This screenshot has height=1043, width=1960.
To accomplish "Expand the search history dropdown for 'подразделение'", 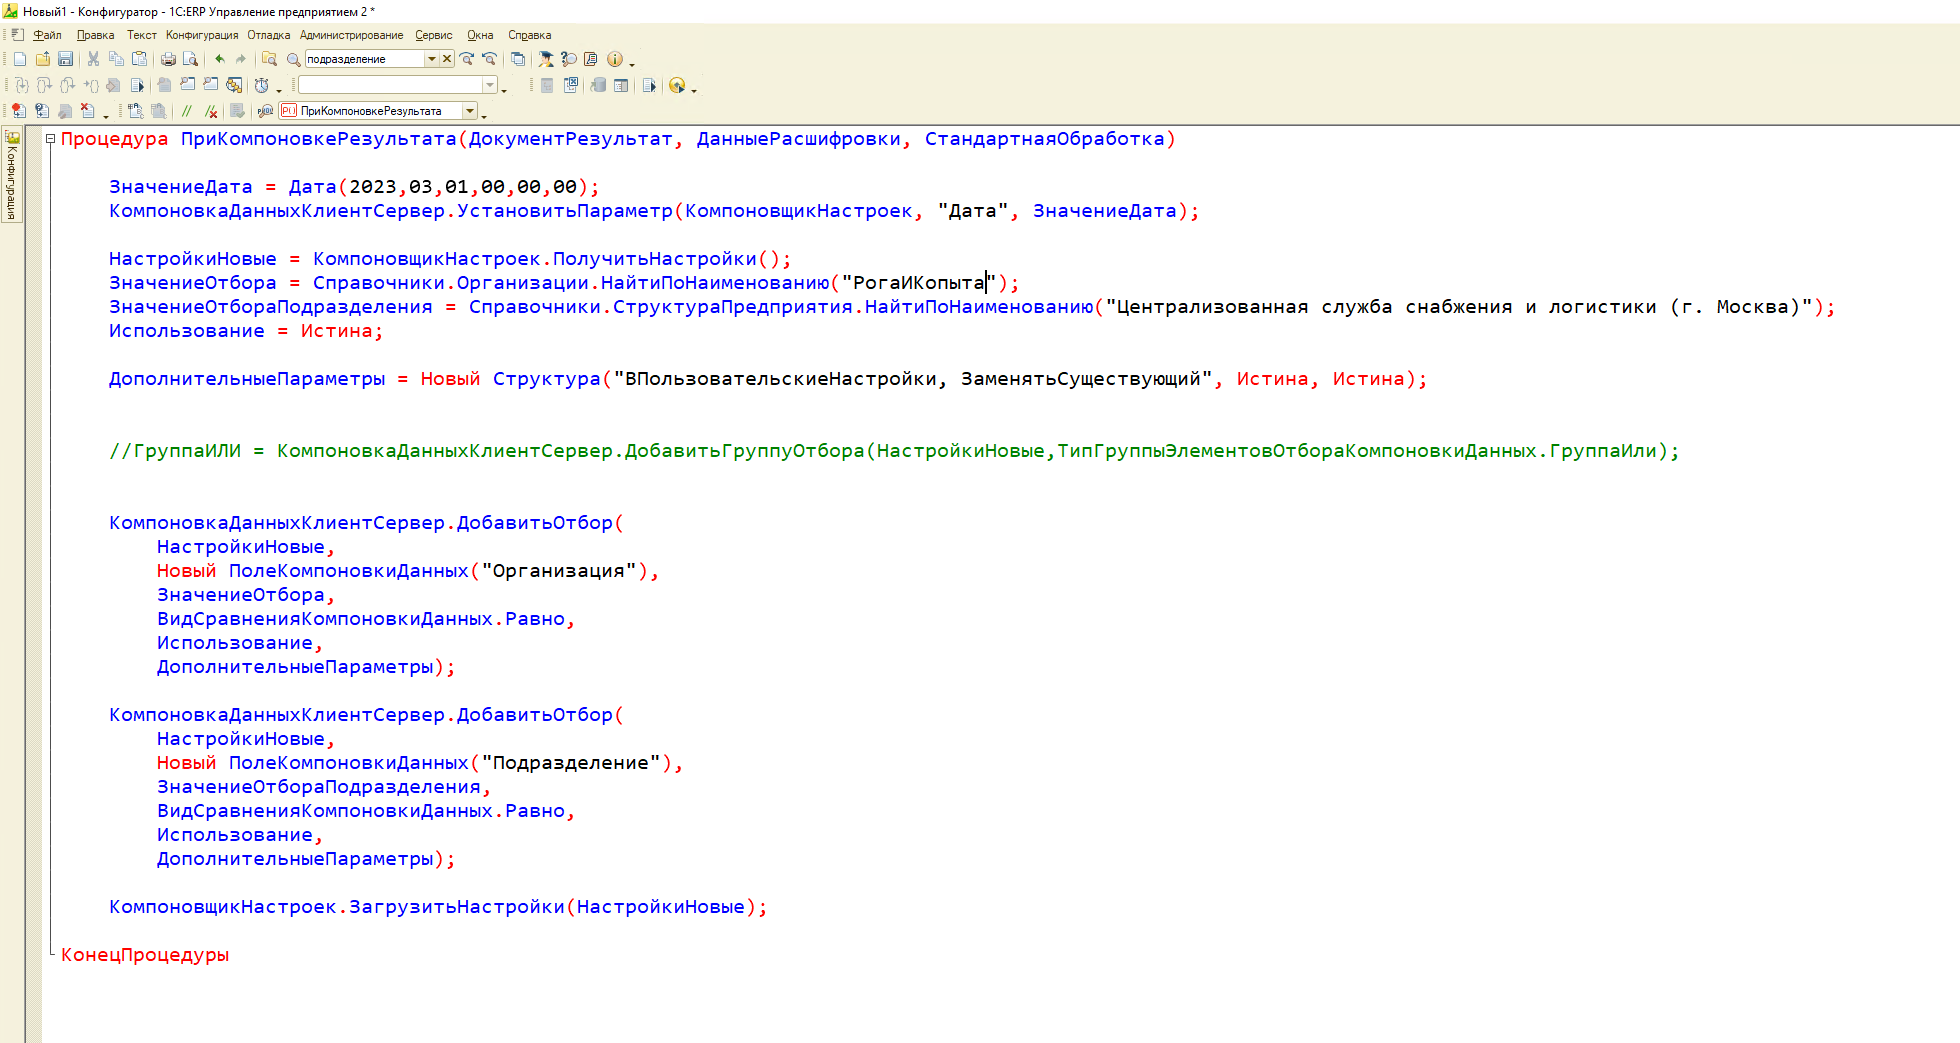I will coord(432,59).
